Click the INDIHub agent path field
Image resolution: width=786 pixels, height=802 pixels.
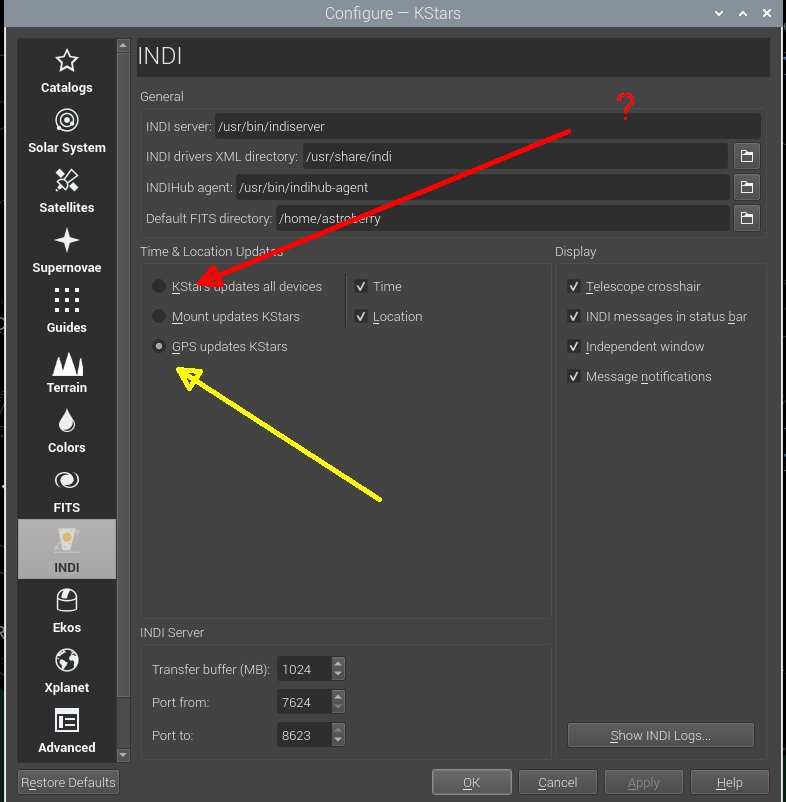(482, 187)
